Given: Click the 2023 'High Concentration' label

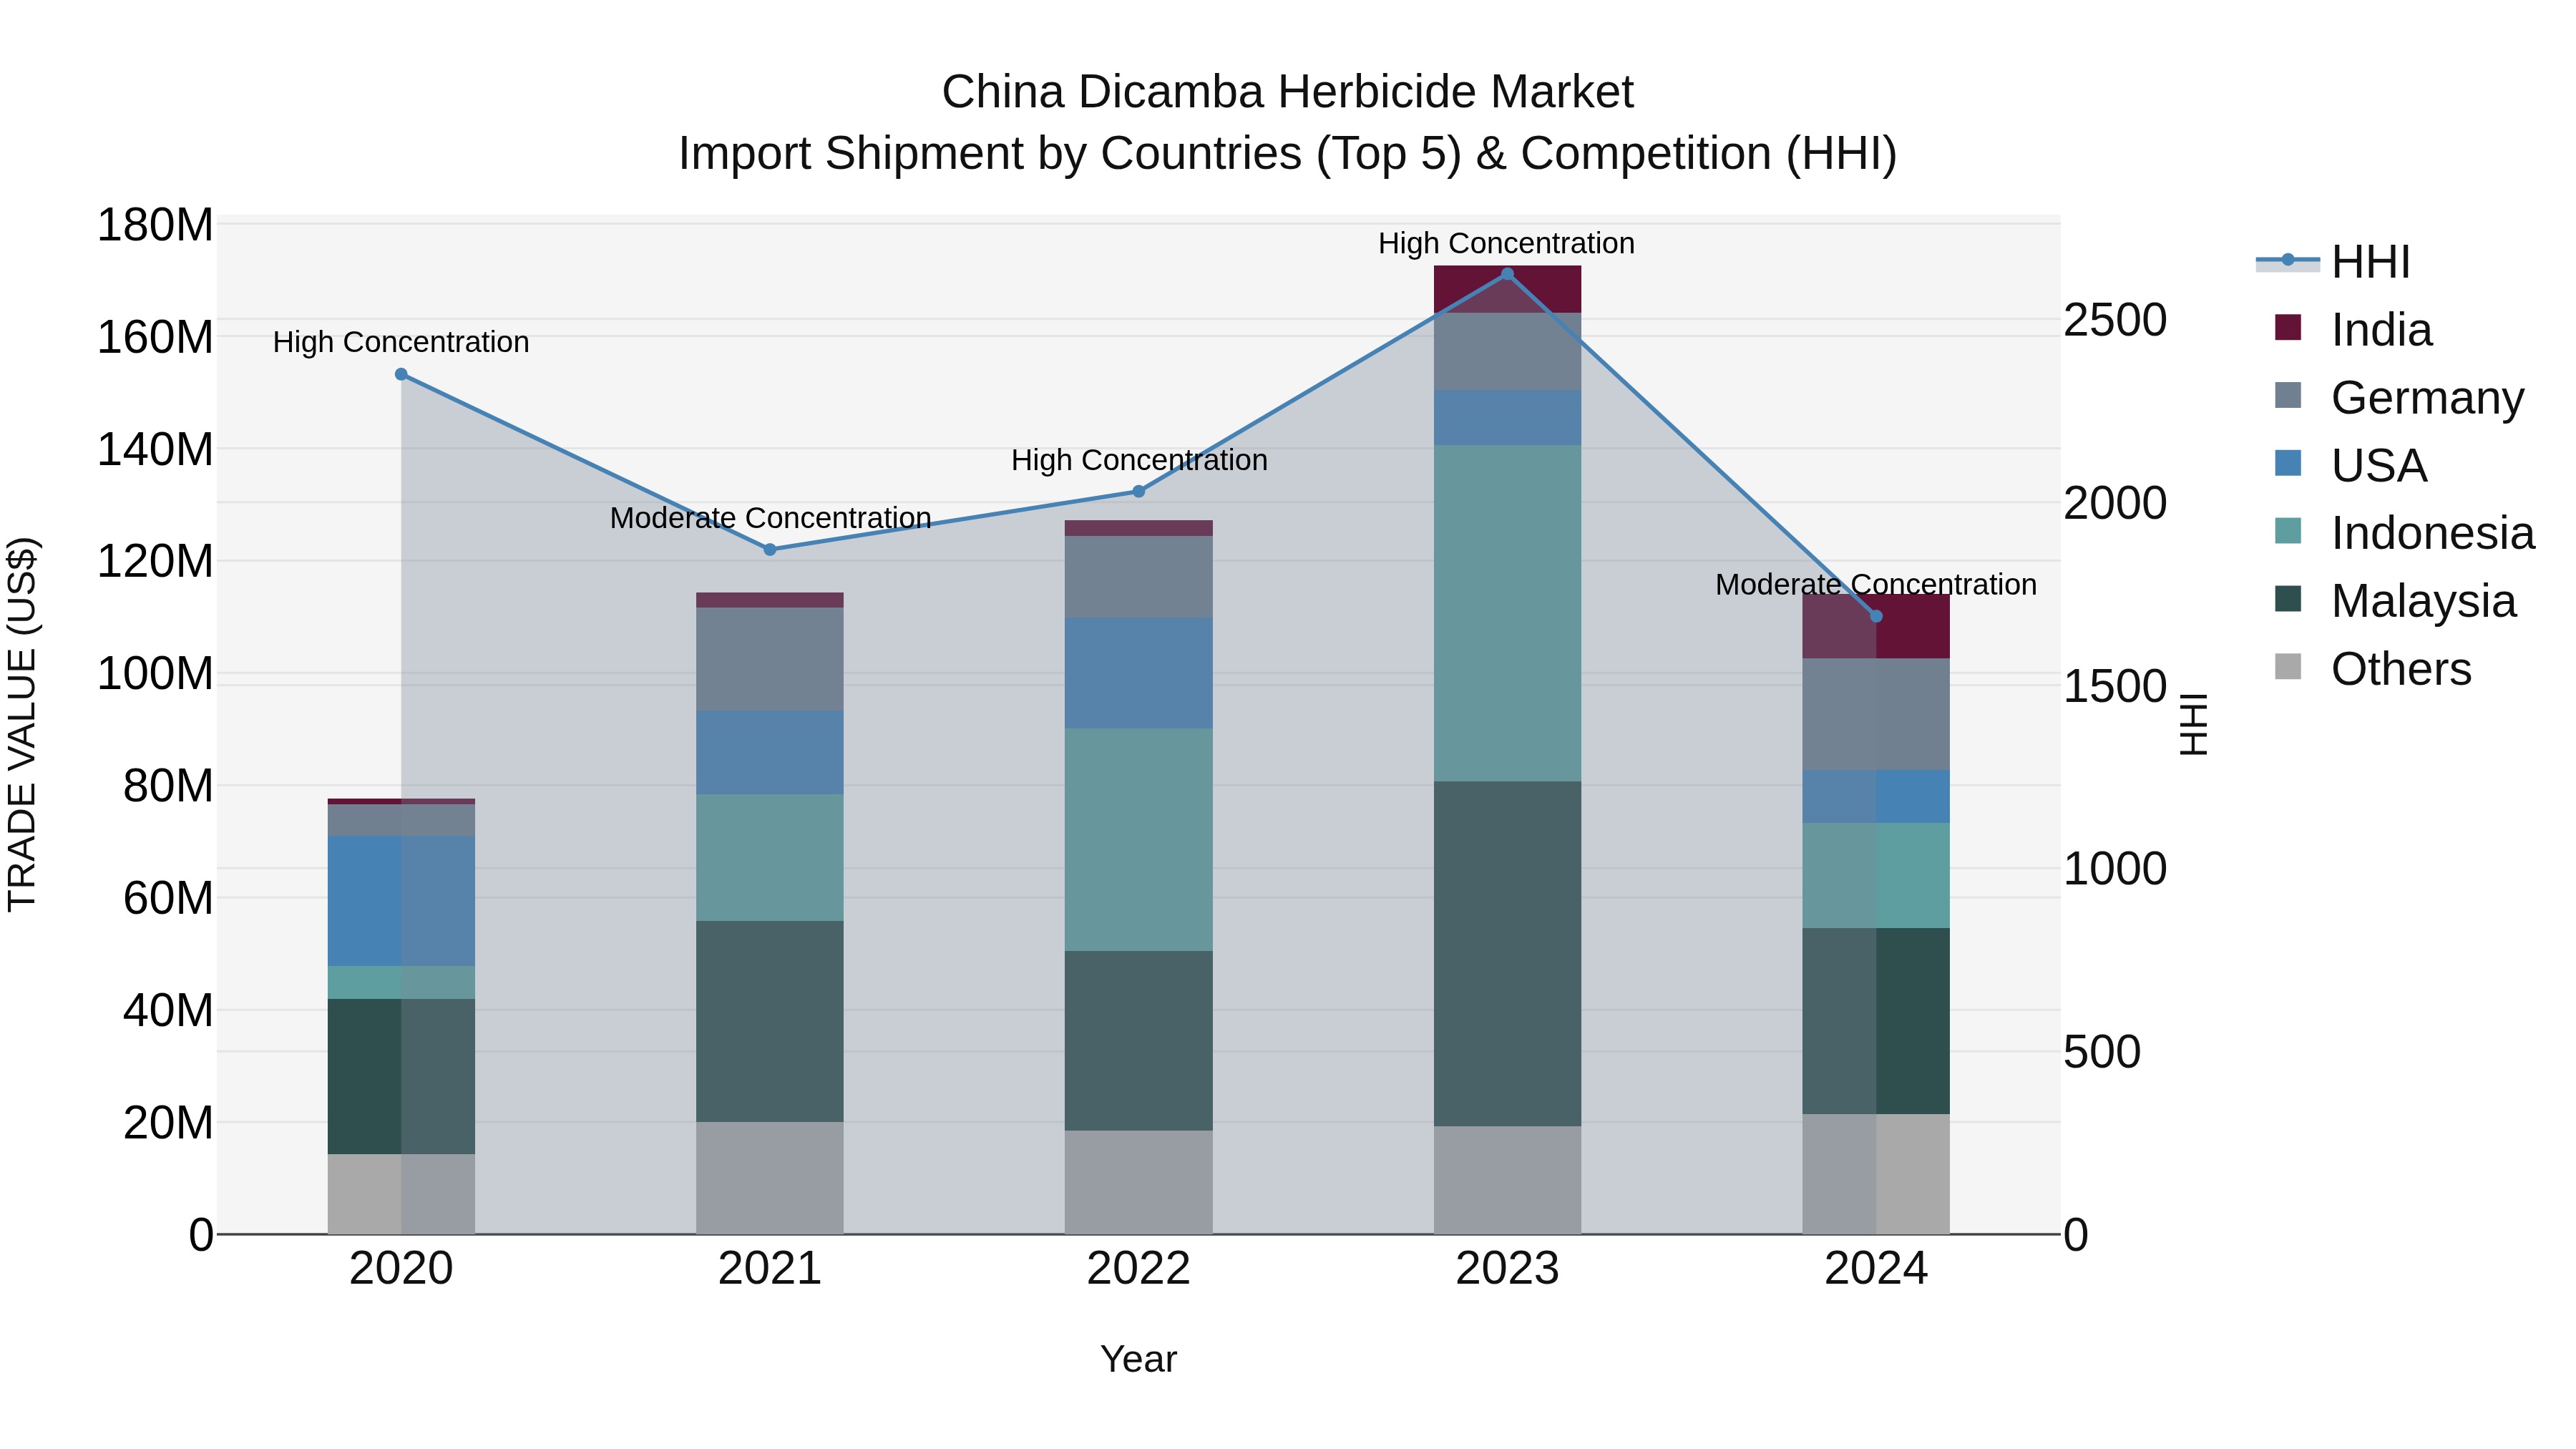Looking at the screenshot, I should pyautogui.click(x=1507, y=243).
